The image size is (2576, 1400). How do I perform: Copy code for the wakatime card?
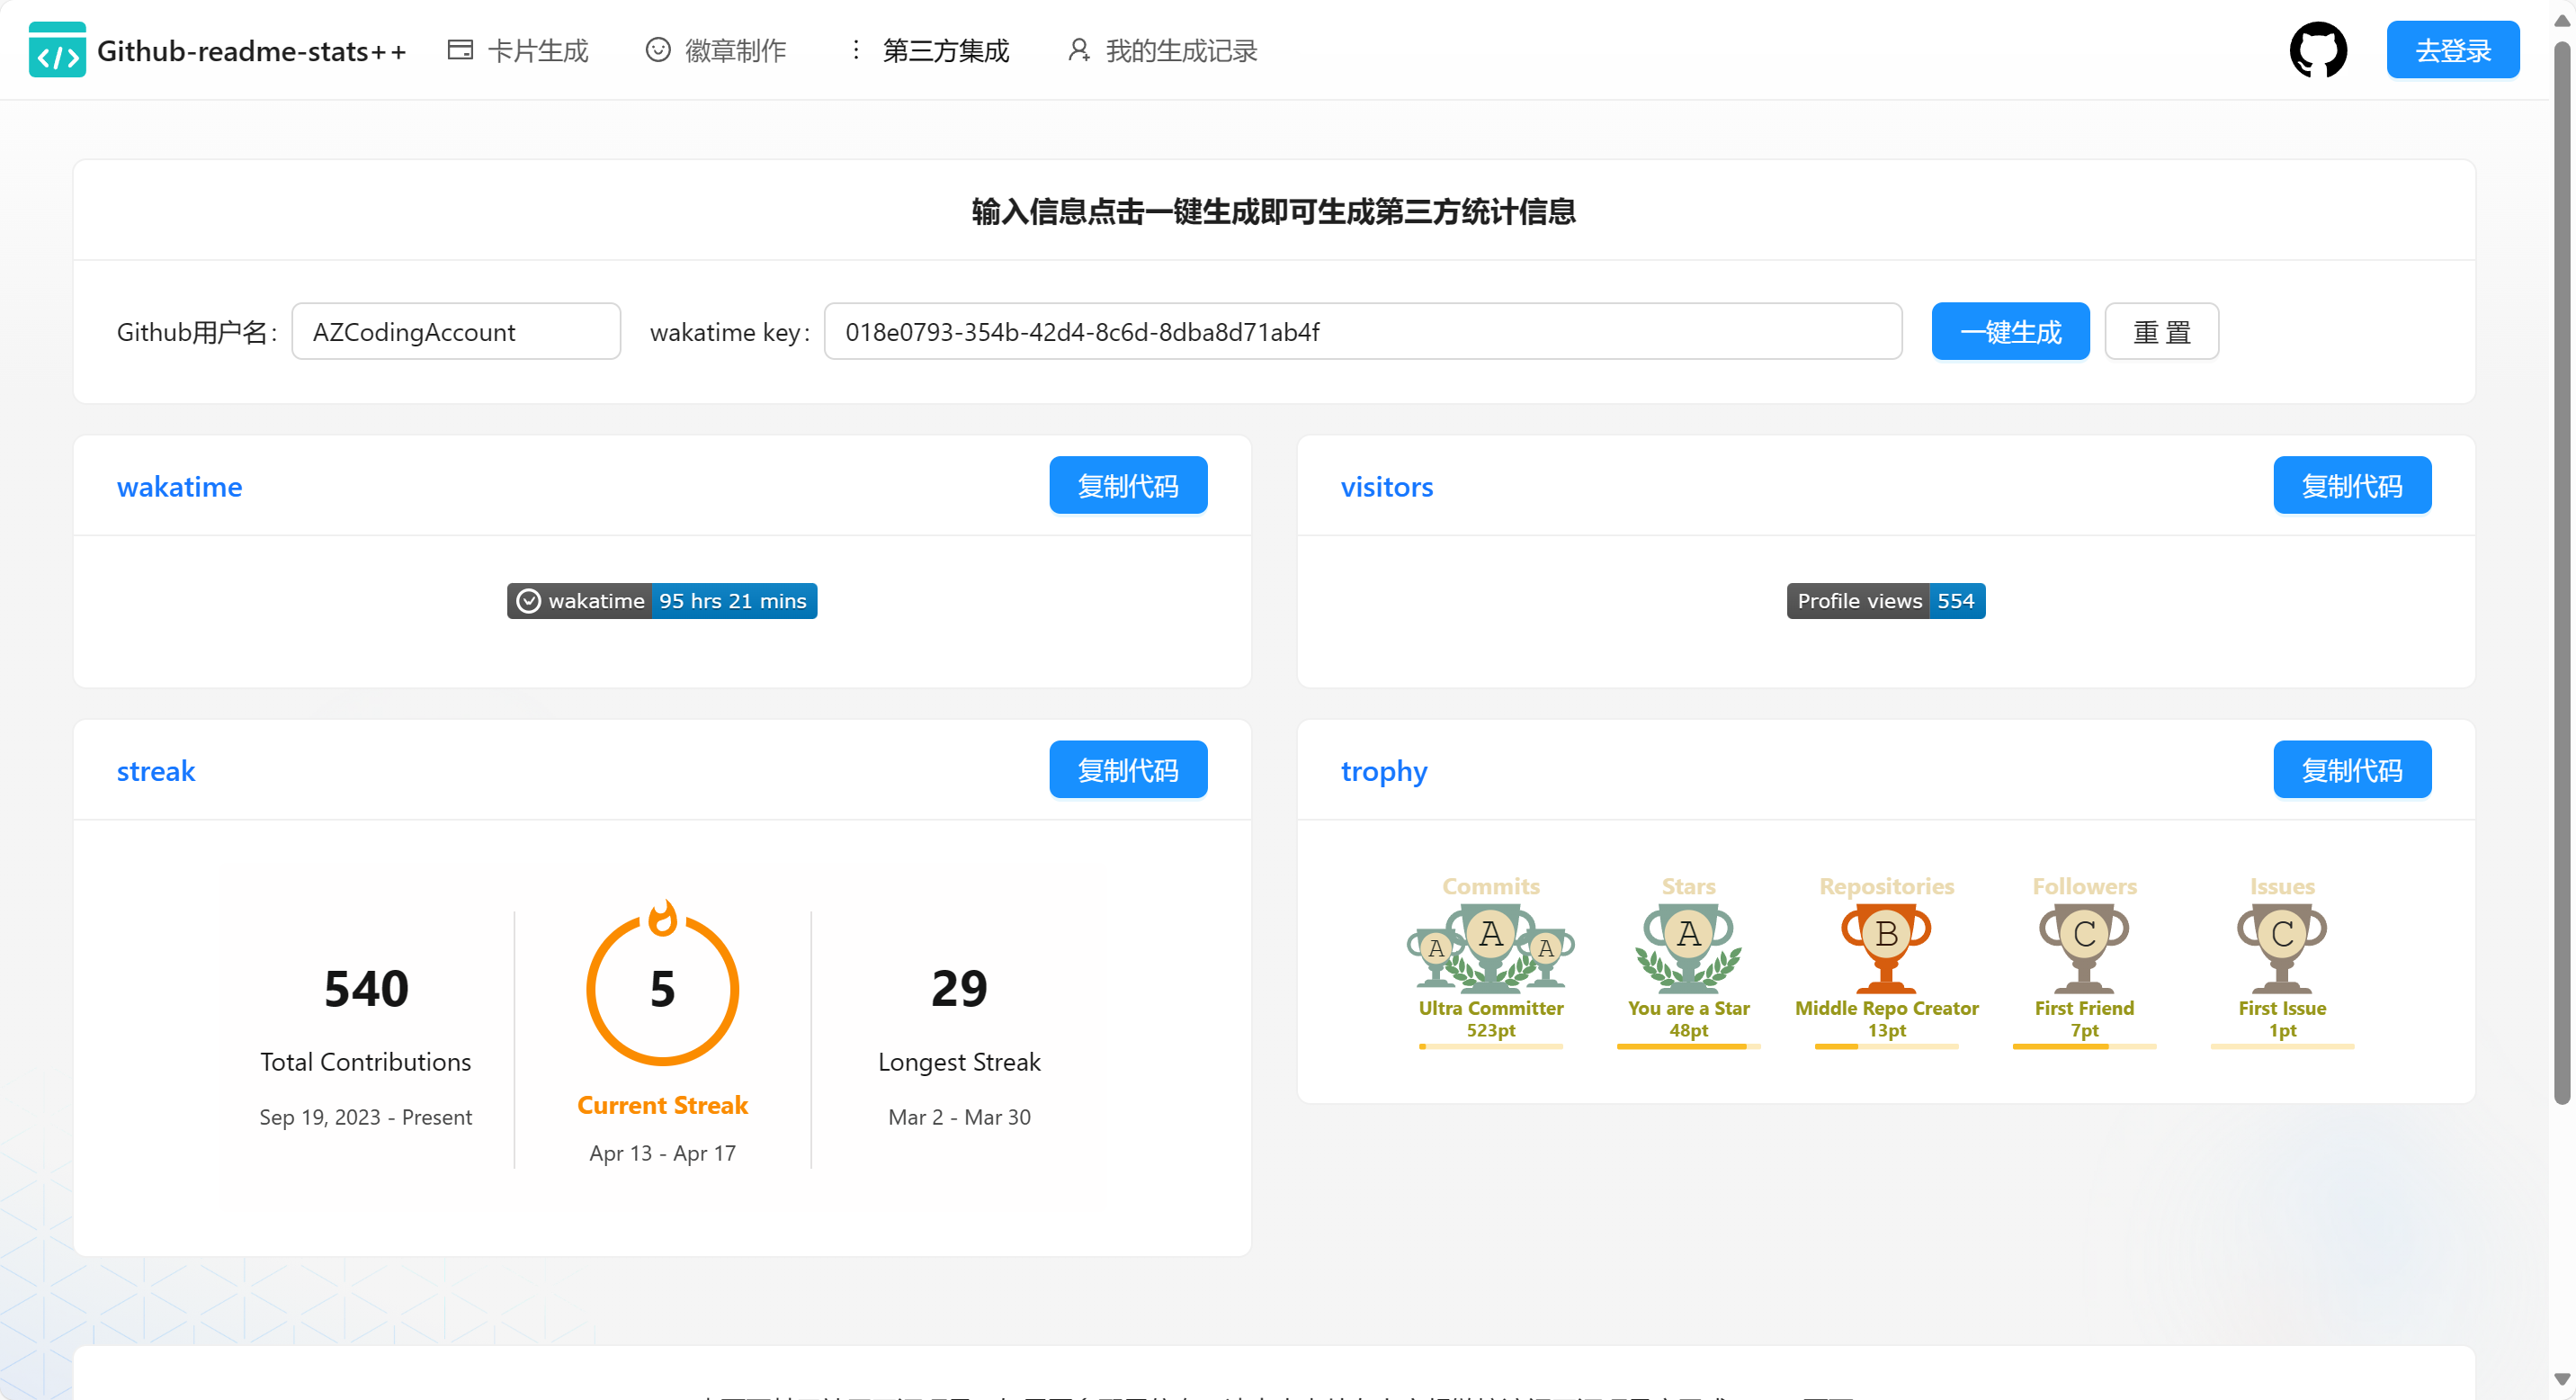1127,486
